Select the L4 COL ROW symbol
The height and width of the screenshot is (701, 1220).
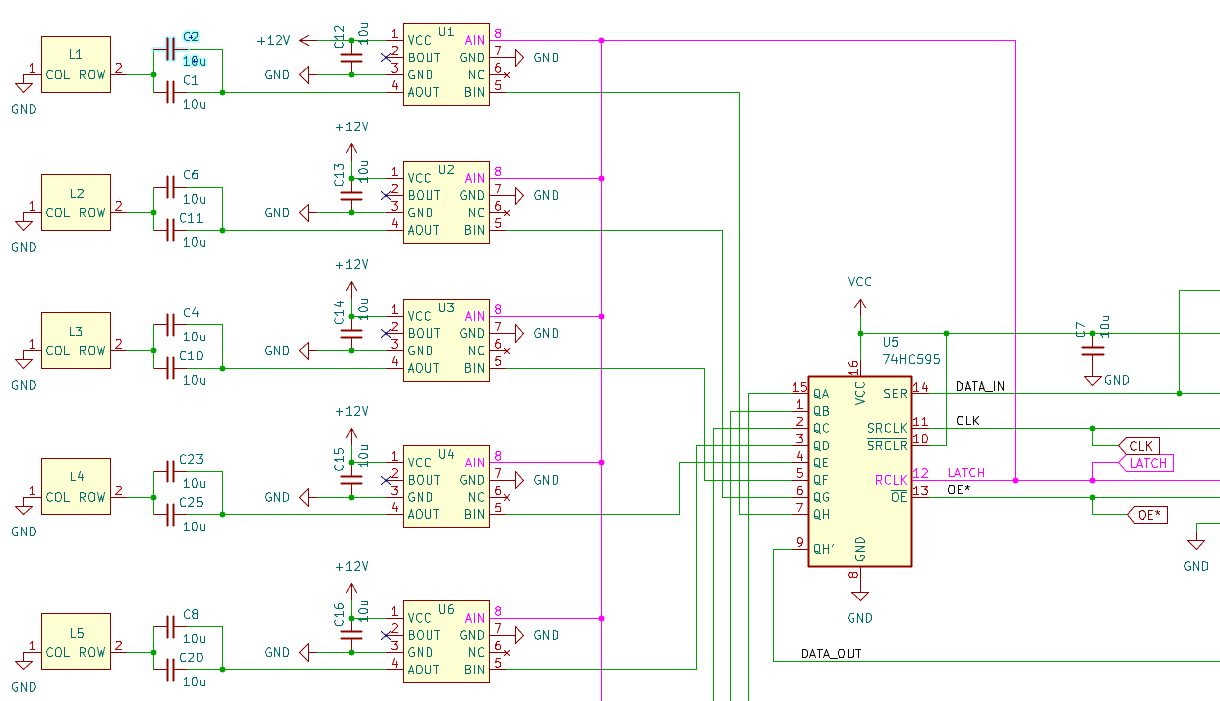coord(76,487)
